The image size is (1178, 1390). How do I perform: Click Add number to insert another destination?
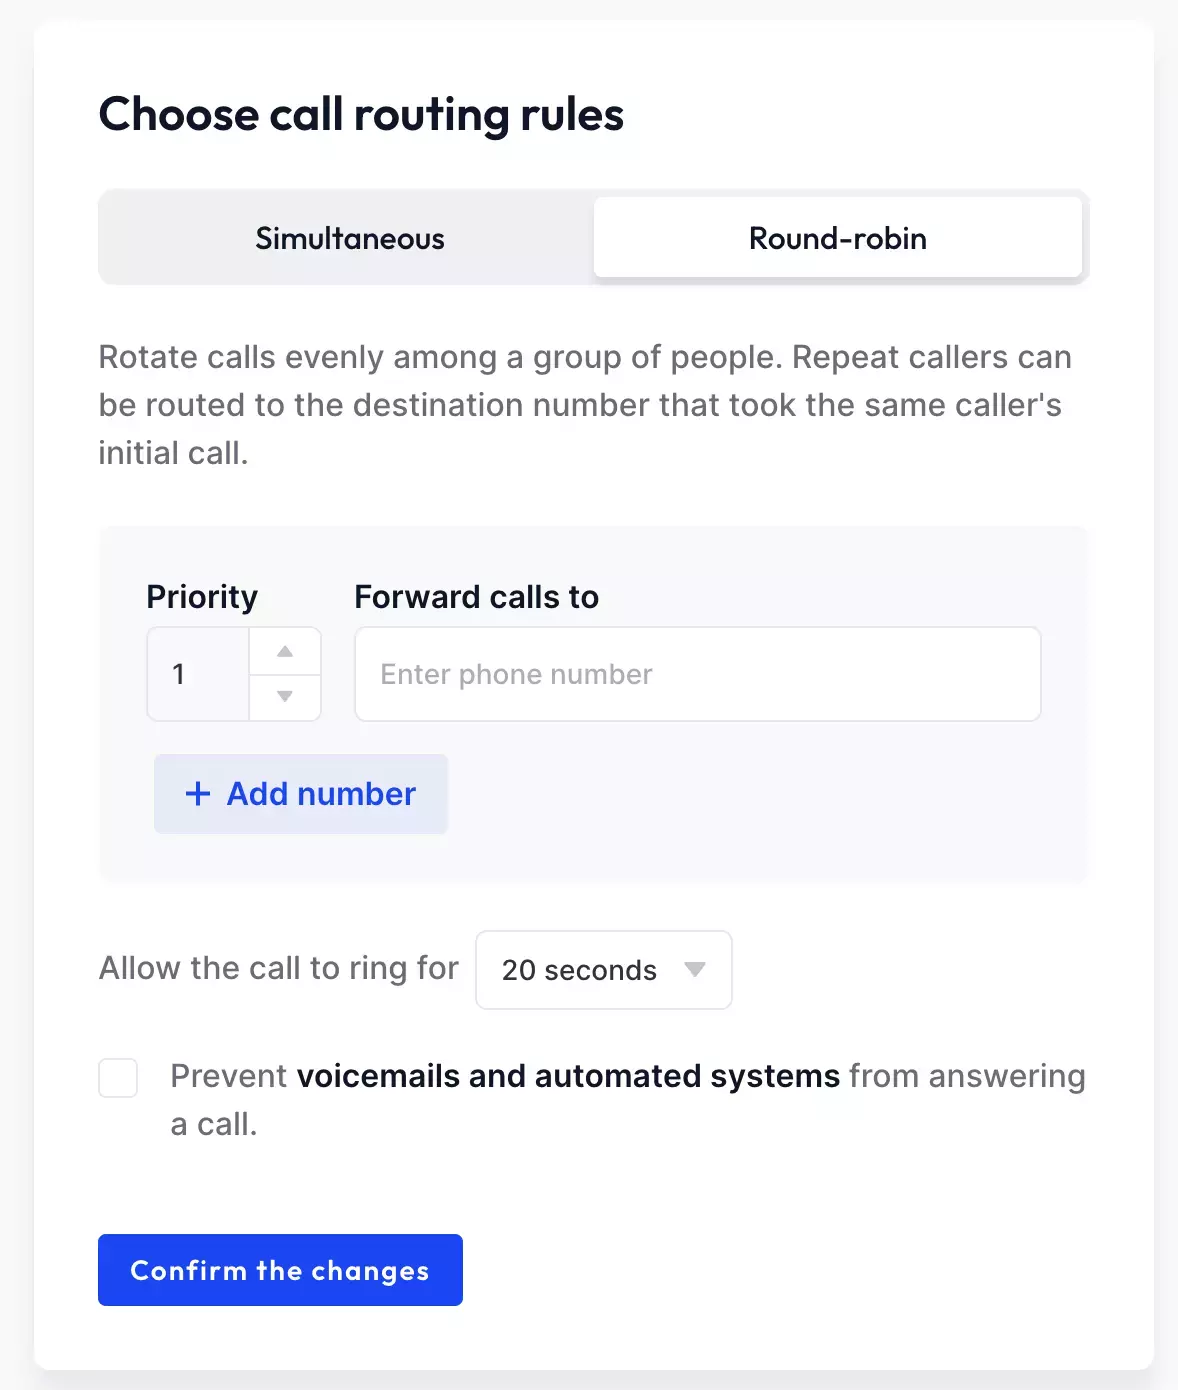tap(300, 793)
